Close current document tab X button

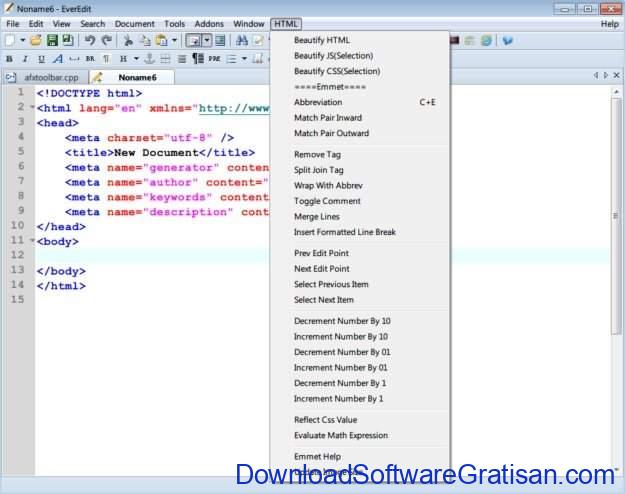point(616,75)
